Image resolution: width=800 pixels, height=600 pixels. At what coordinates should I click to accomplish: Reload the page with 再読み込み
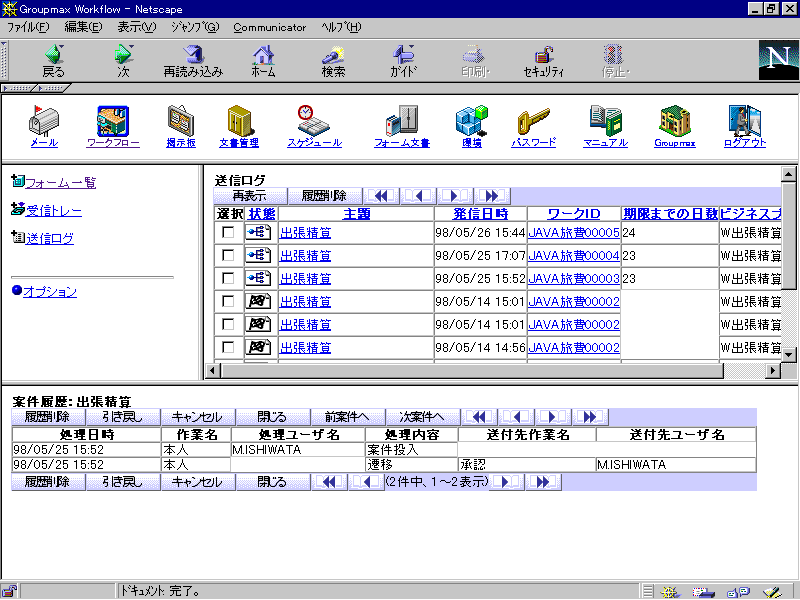click(193, 61)
